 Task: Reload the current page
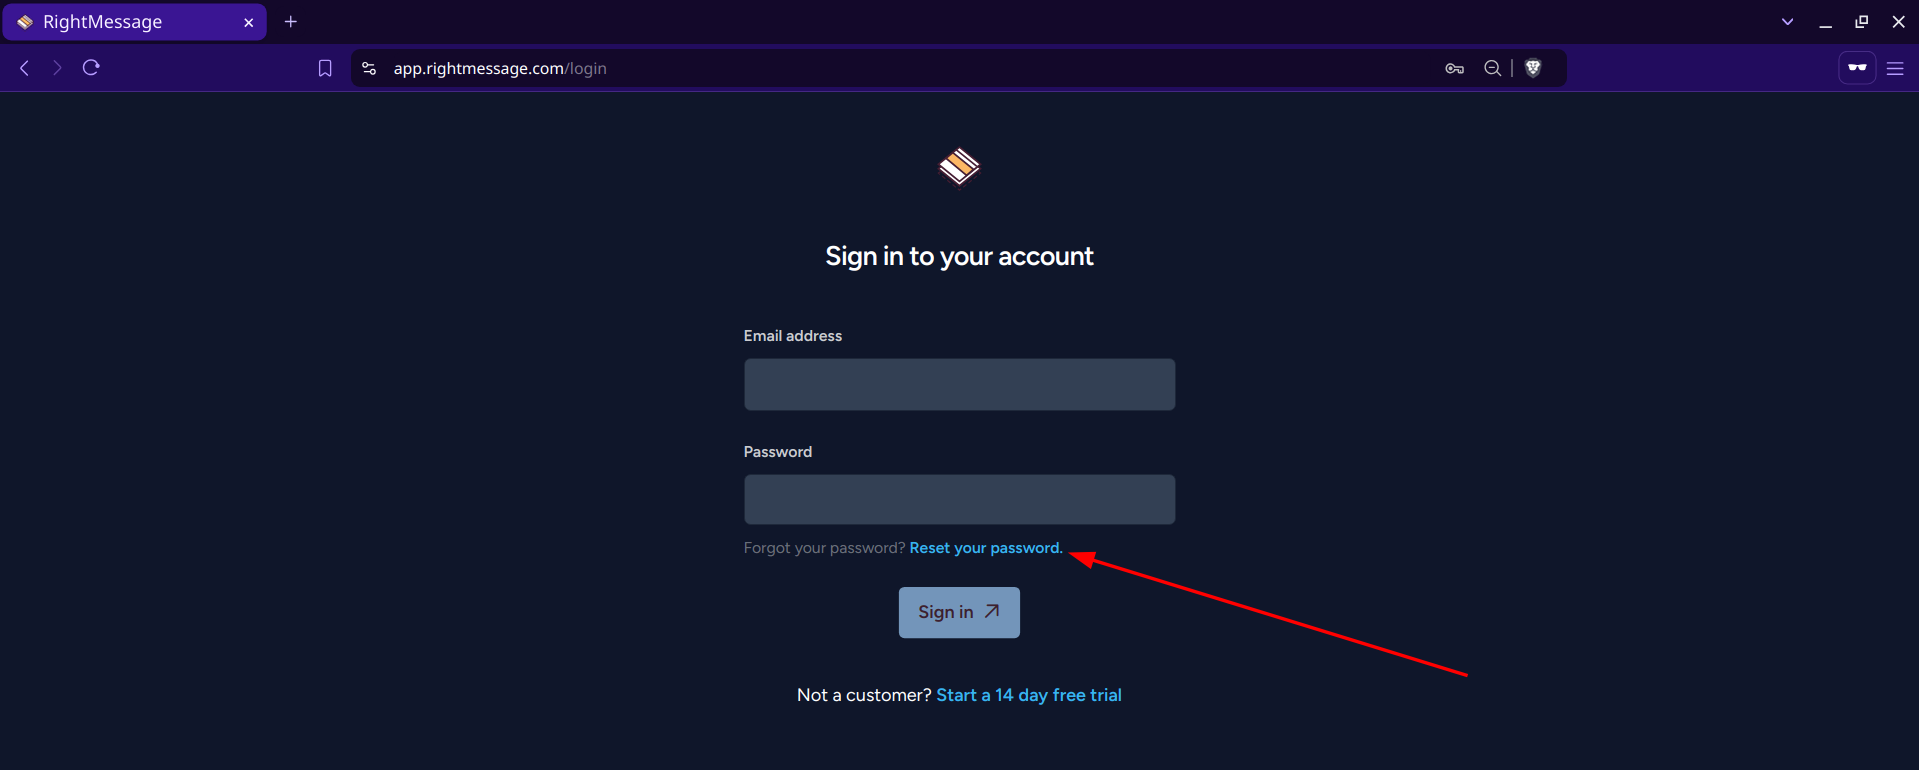[91, 68]
